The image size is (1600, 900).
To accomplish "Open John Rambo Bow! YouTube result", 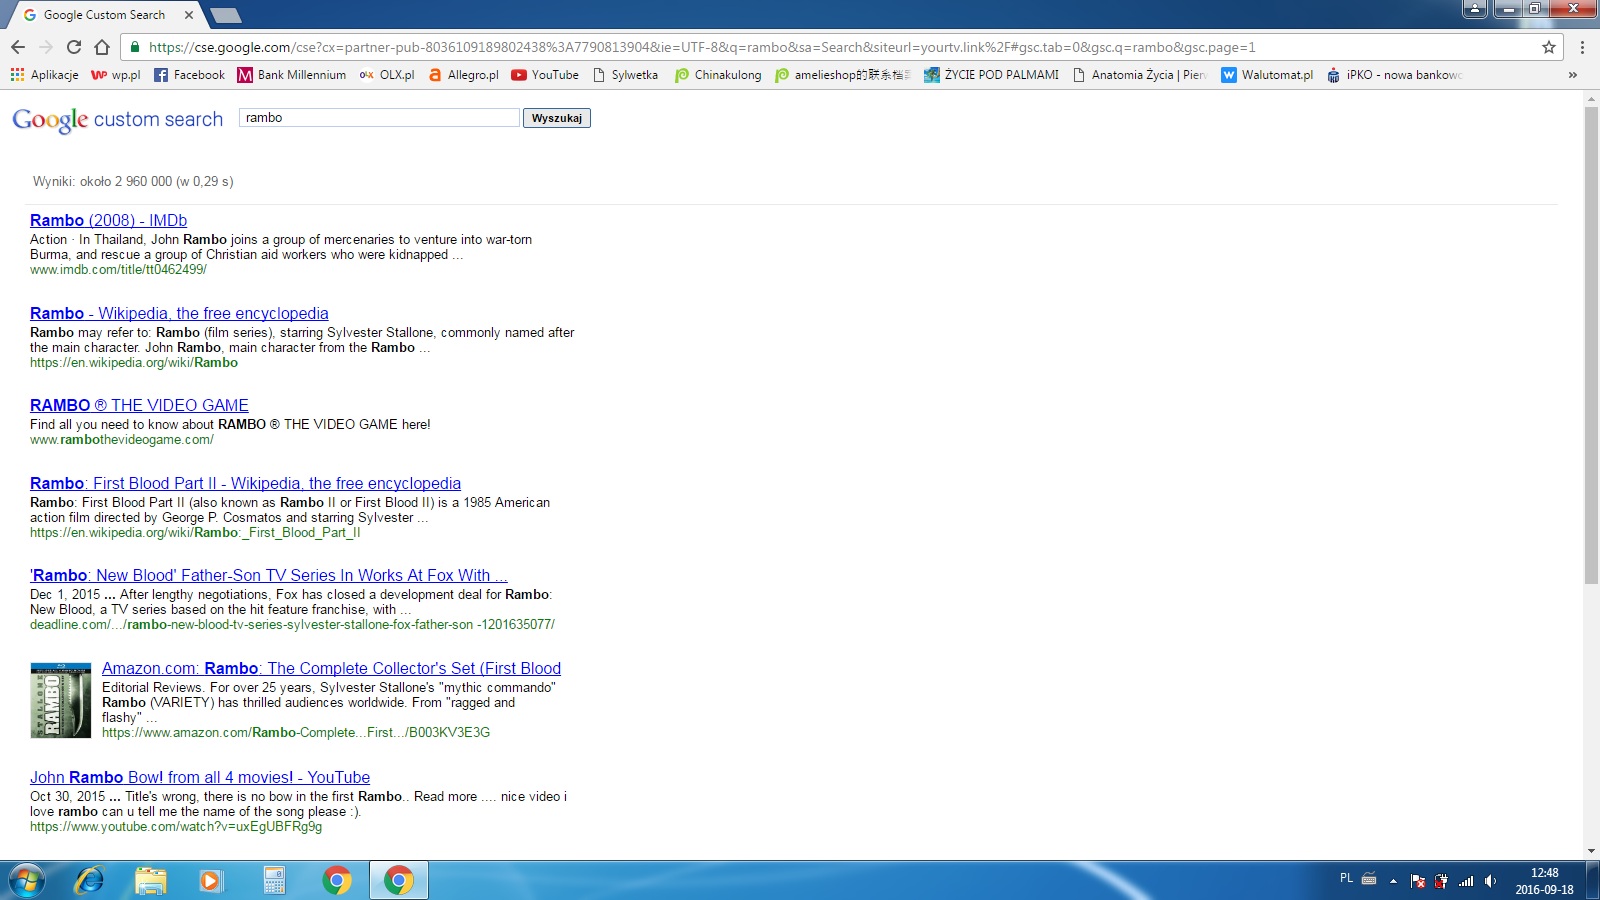I will tap(200, 777).
